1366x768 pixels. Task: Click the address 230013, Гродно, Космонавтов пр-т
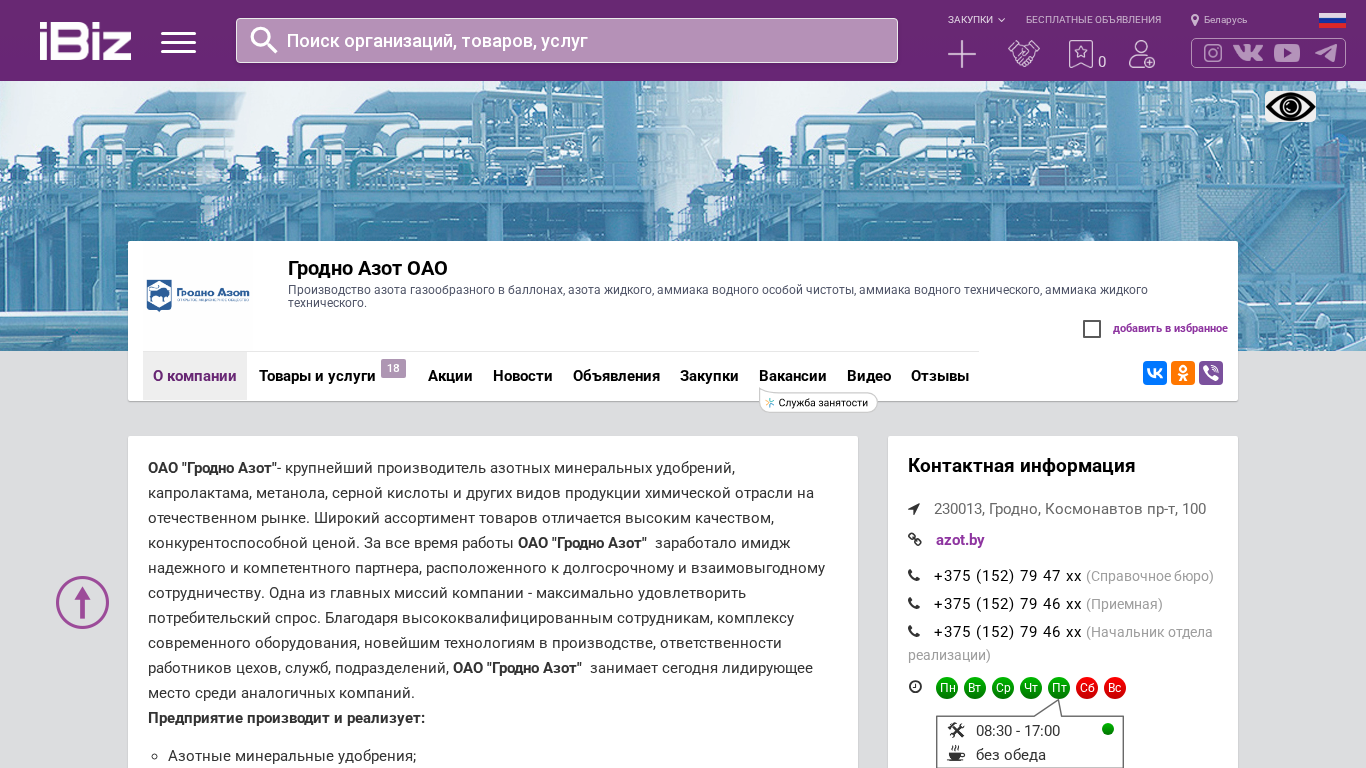pos(1070,509)
